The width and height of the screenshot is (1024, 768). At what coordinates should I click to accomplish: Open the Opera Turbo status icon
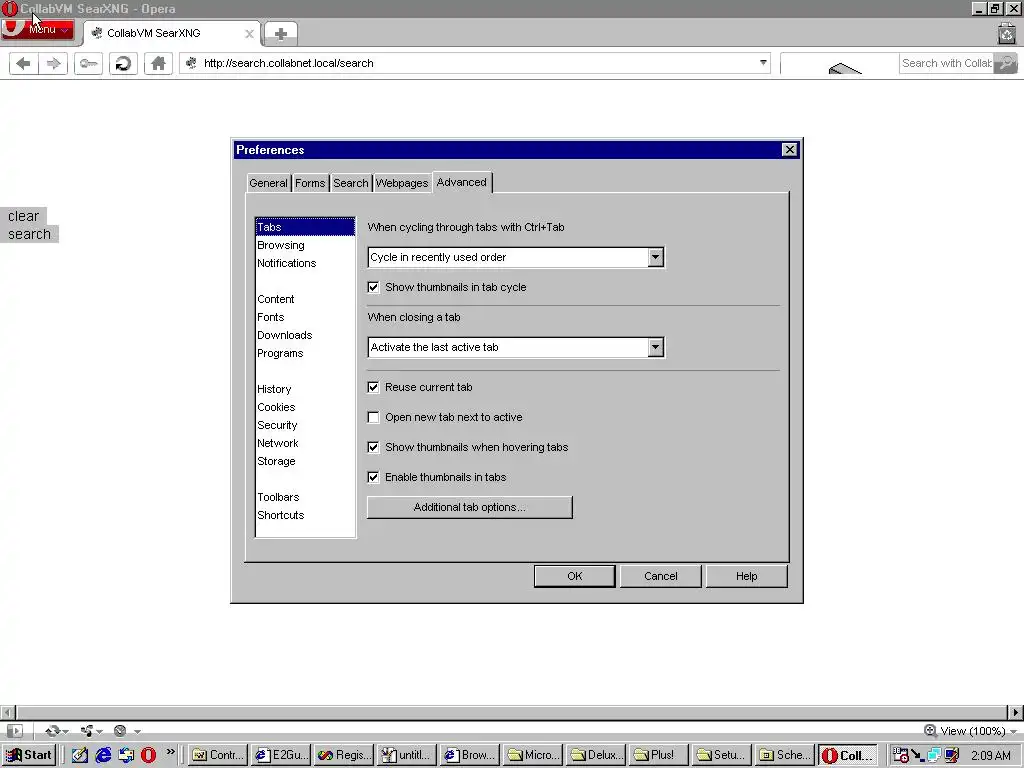pyautogui.click(x=120, y=731)
